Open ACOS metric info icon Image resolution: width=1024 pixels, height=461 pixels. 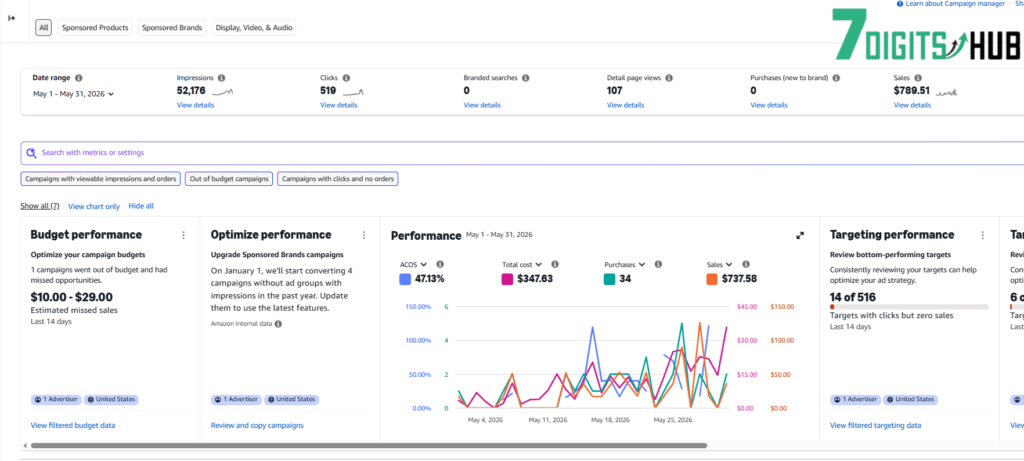click(440, 264)
